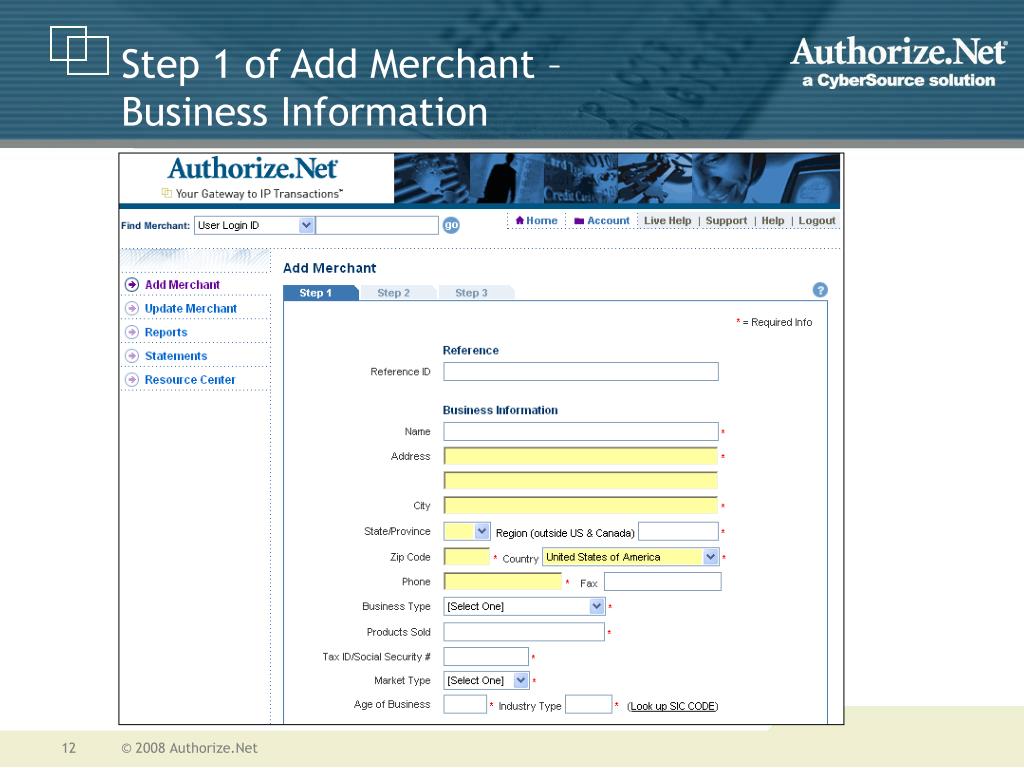Focus the Phone field
Screen dimensions: 1024x768
click(503, 581)
